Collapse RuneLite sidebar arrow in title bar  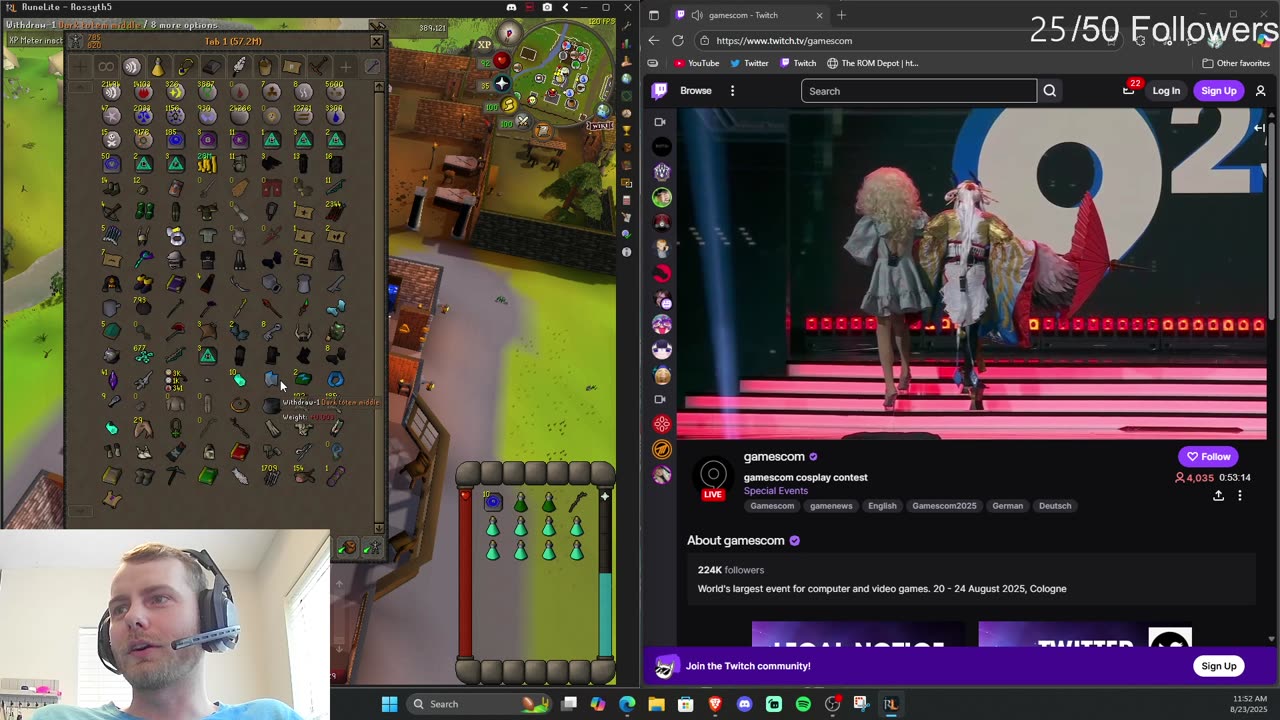tap(565, 7)
